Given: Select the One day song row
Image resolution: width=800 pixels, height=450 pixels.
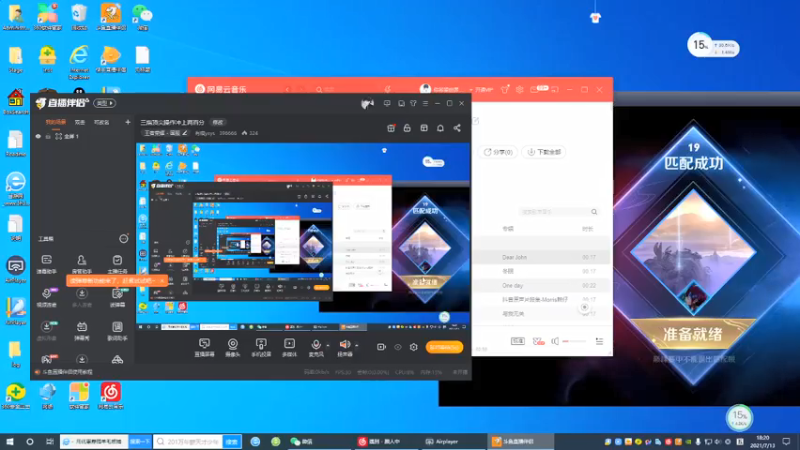Looking at the screenshot, I should click(541, 286).
